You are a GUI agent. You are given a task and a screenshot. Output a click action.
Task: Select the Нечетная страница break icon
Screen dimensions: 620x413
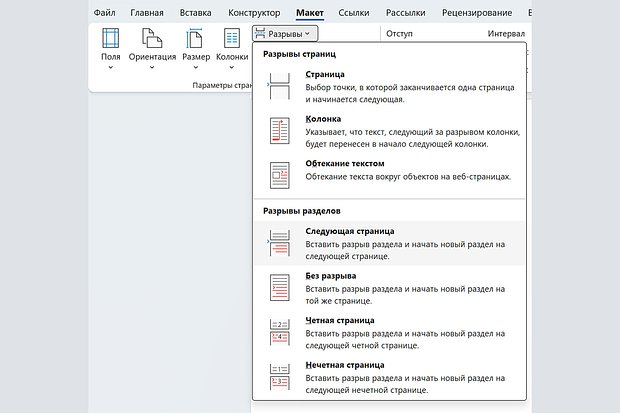tap(279, 377)
